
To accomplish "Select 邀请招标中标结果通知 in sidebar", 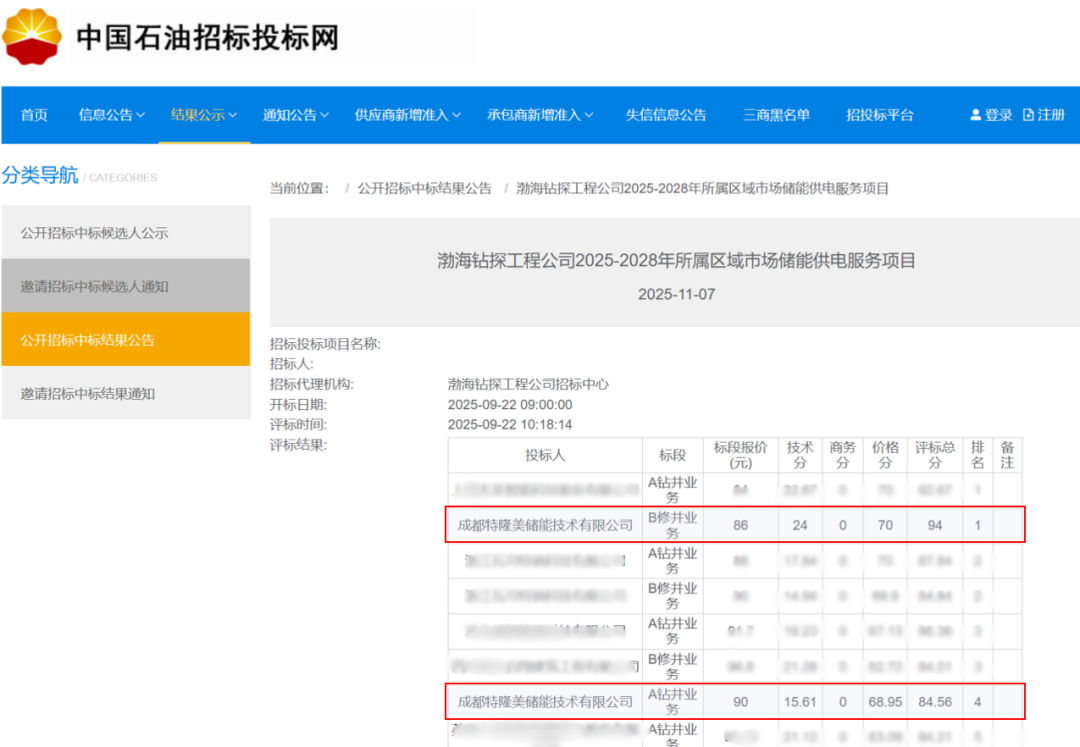I will 88,394.
